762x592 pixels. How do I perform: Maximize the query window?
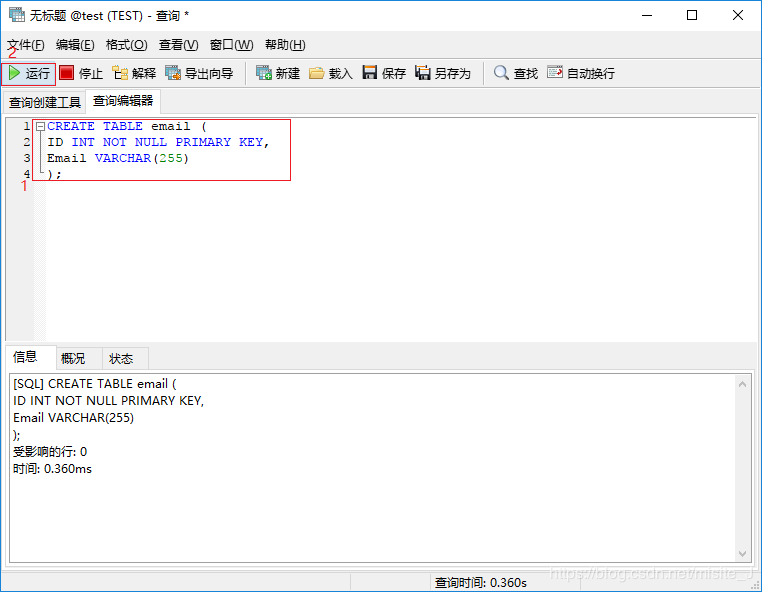click(x=692, y=16)
